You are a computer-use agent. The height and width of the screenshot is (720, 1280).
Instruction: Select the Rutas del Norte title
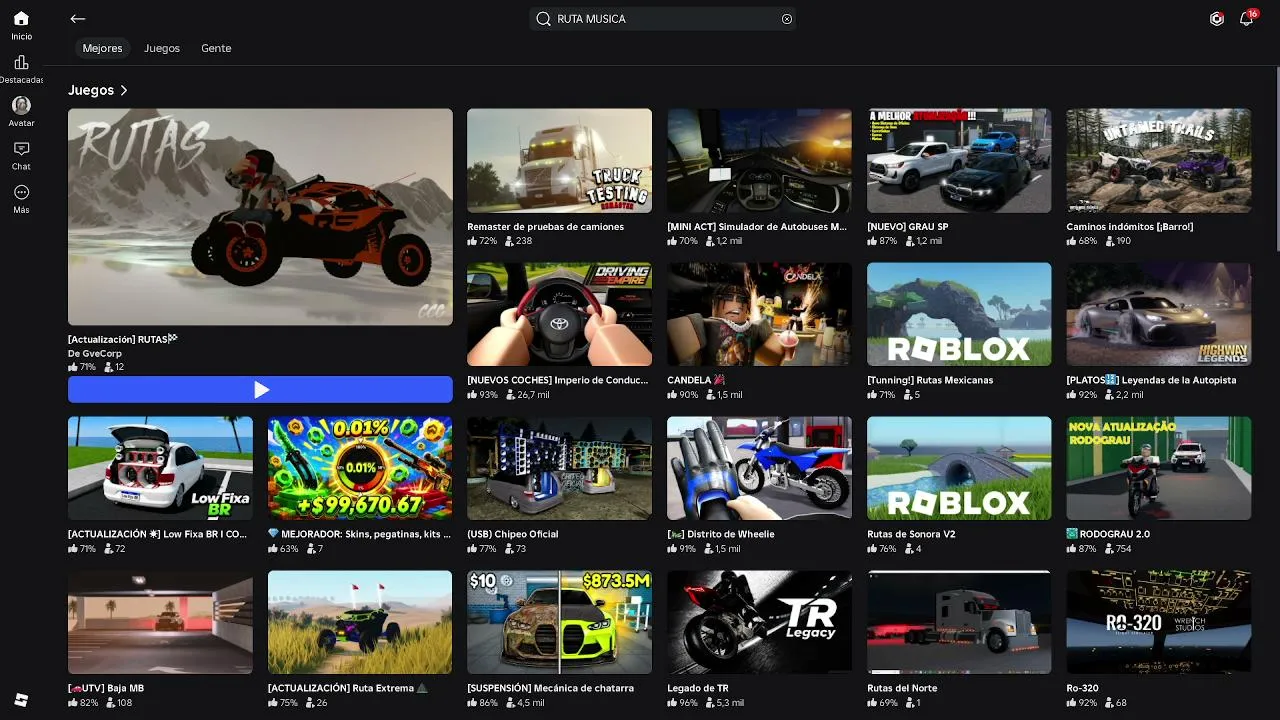click(x=902, y=688)
